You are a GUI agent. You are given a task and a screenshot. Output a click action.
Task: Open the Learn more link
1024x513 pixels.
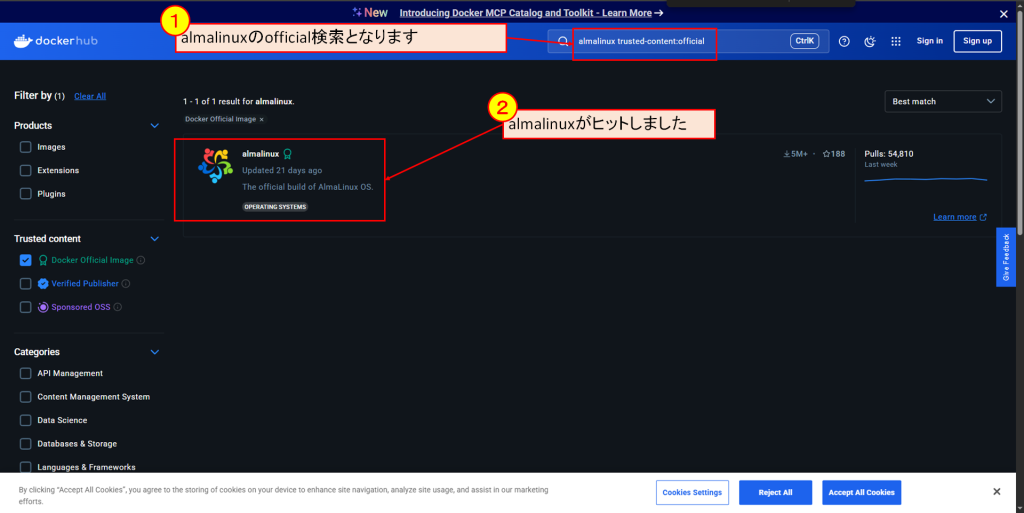959,217
